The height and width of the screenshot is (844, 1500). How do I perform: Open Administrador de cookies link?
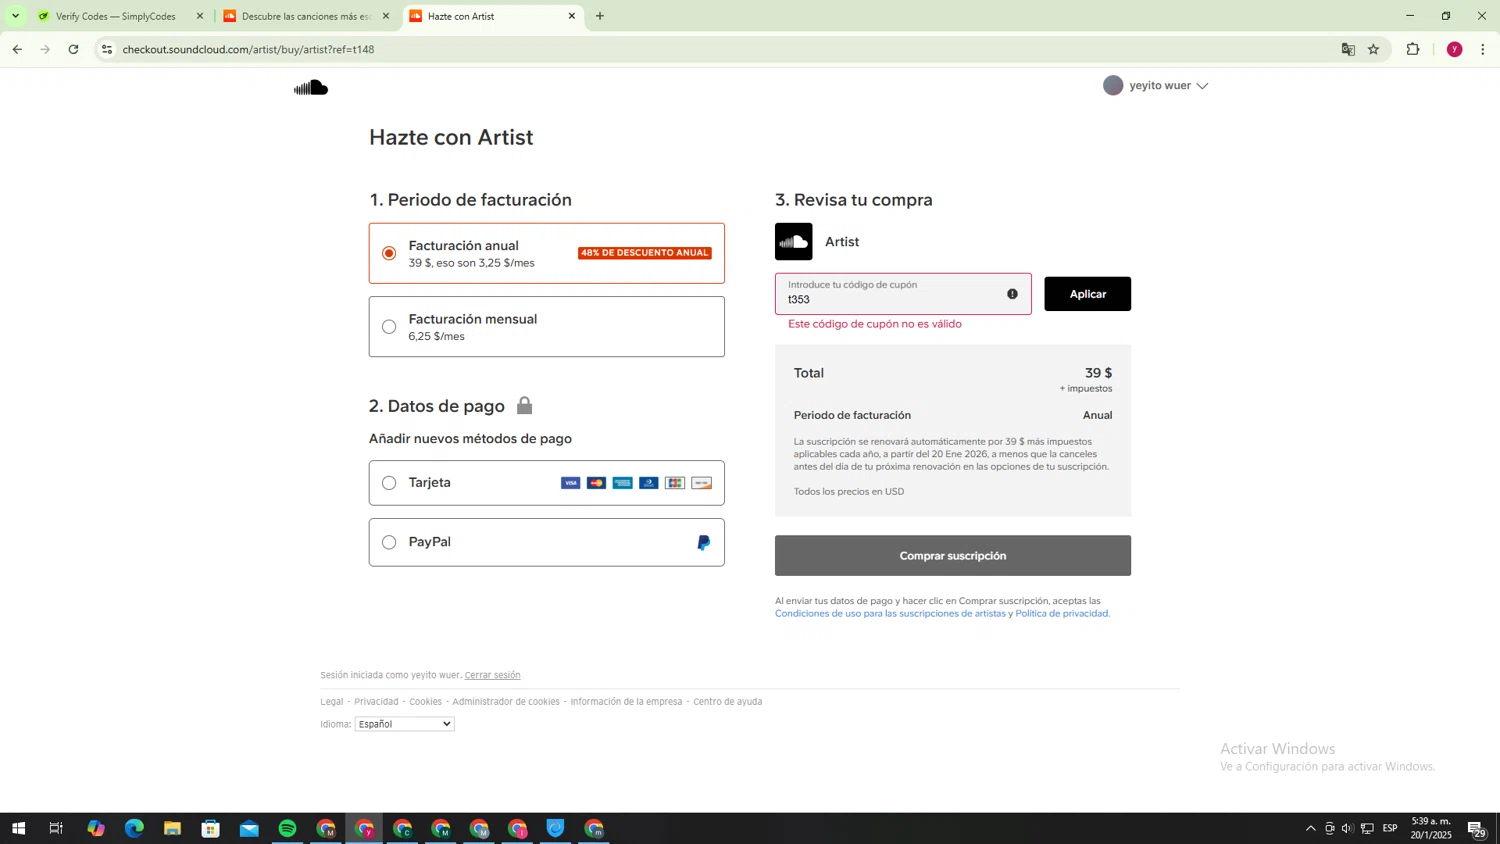(506, 702)
